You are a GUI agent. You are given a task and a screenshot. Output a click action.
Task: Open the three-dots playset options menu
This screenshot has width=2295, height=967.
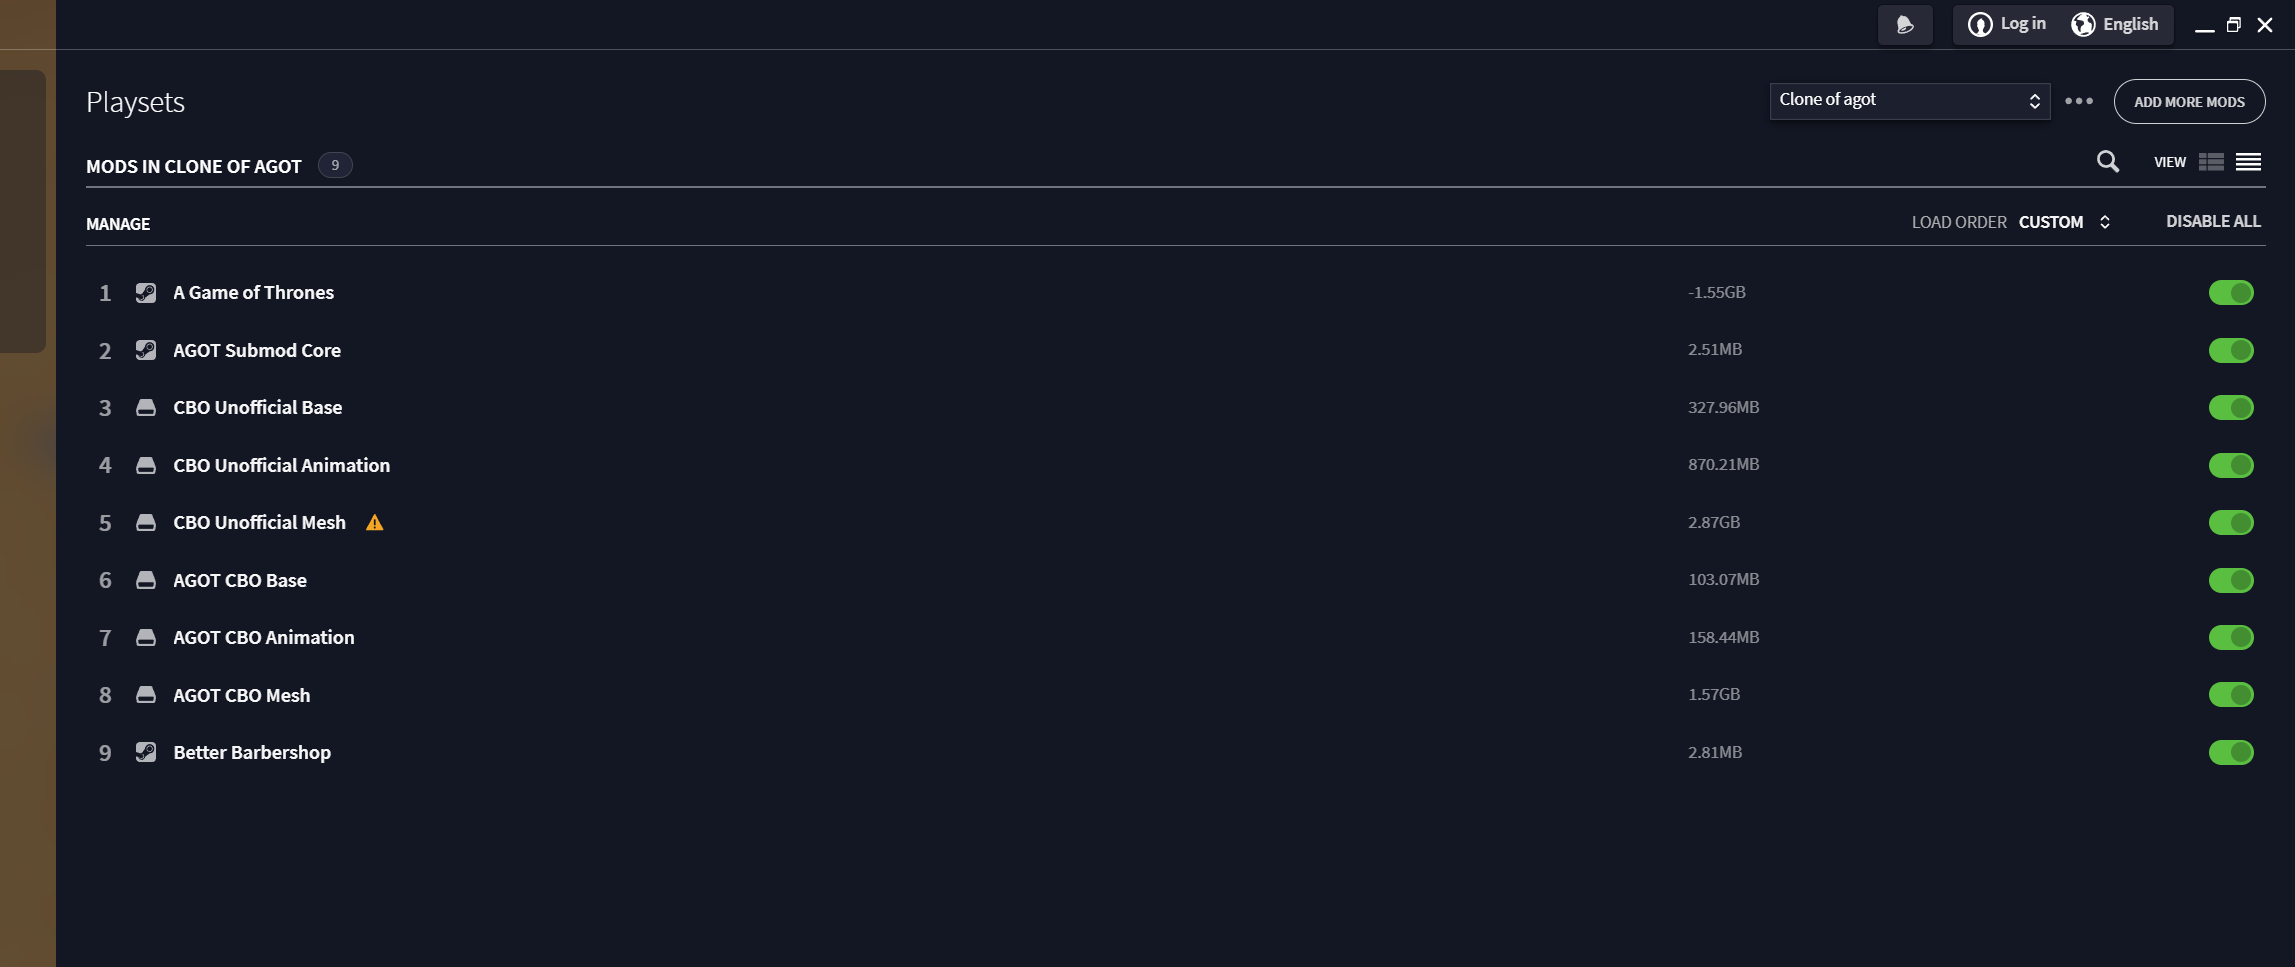coord(2079,101)
